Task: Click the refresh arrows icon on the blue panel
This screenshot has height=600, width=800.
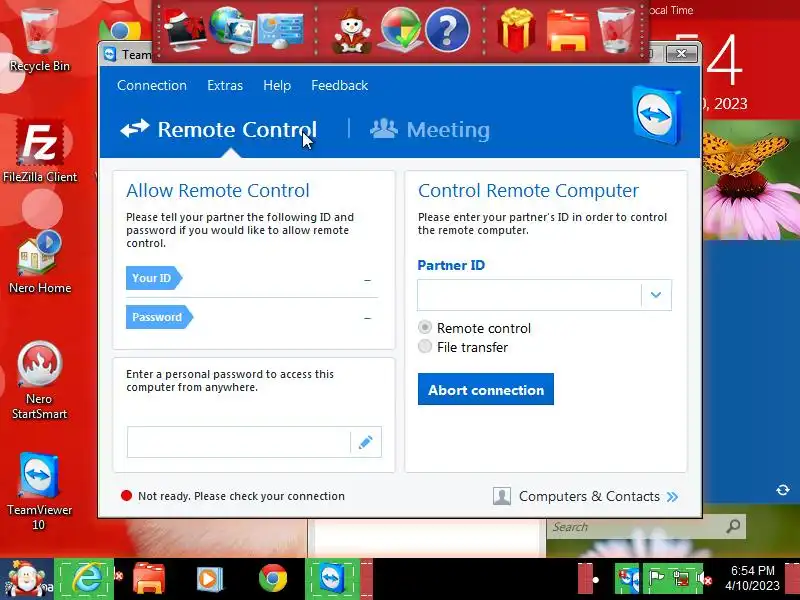Action: point(783,490)
